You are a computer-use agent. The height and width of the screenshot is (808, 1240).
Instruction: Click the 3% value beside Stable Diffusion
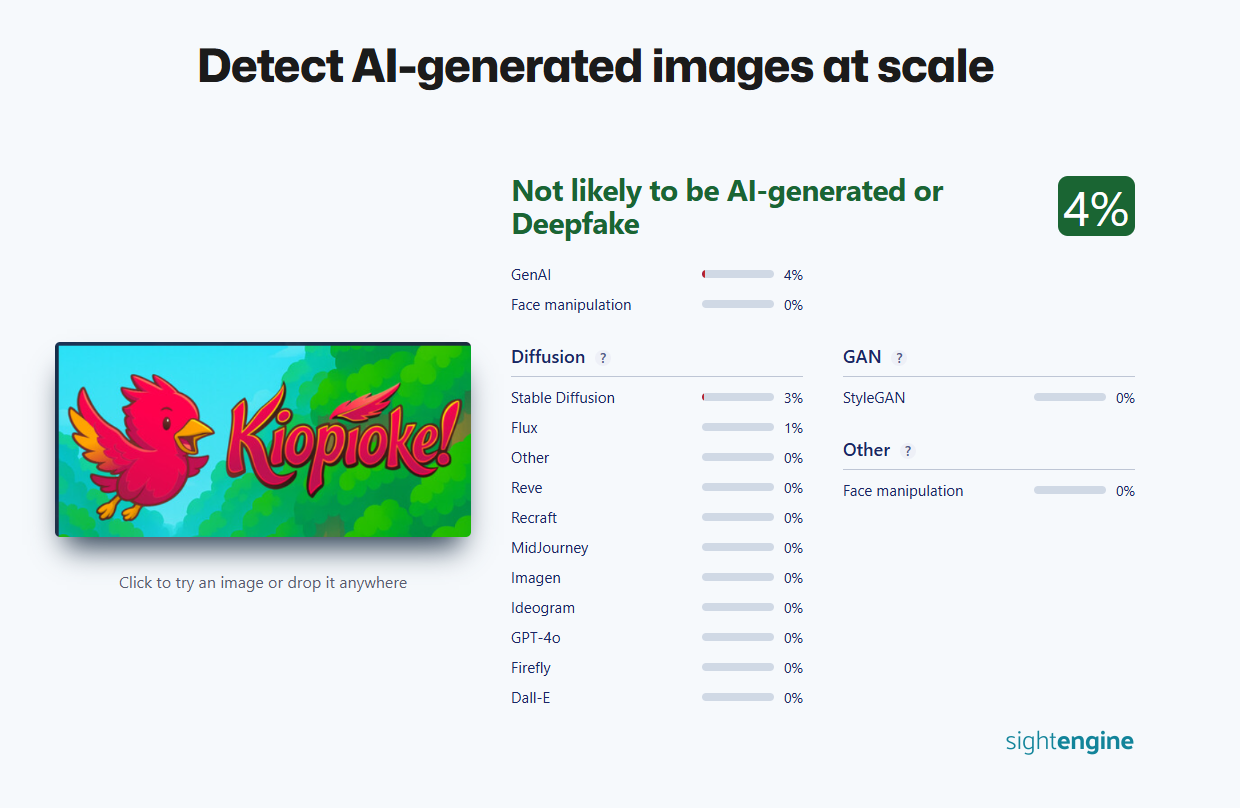tap(793, 398)
